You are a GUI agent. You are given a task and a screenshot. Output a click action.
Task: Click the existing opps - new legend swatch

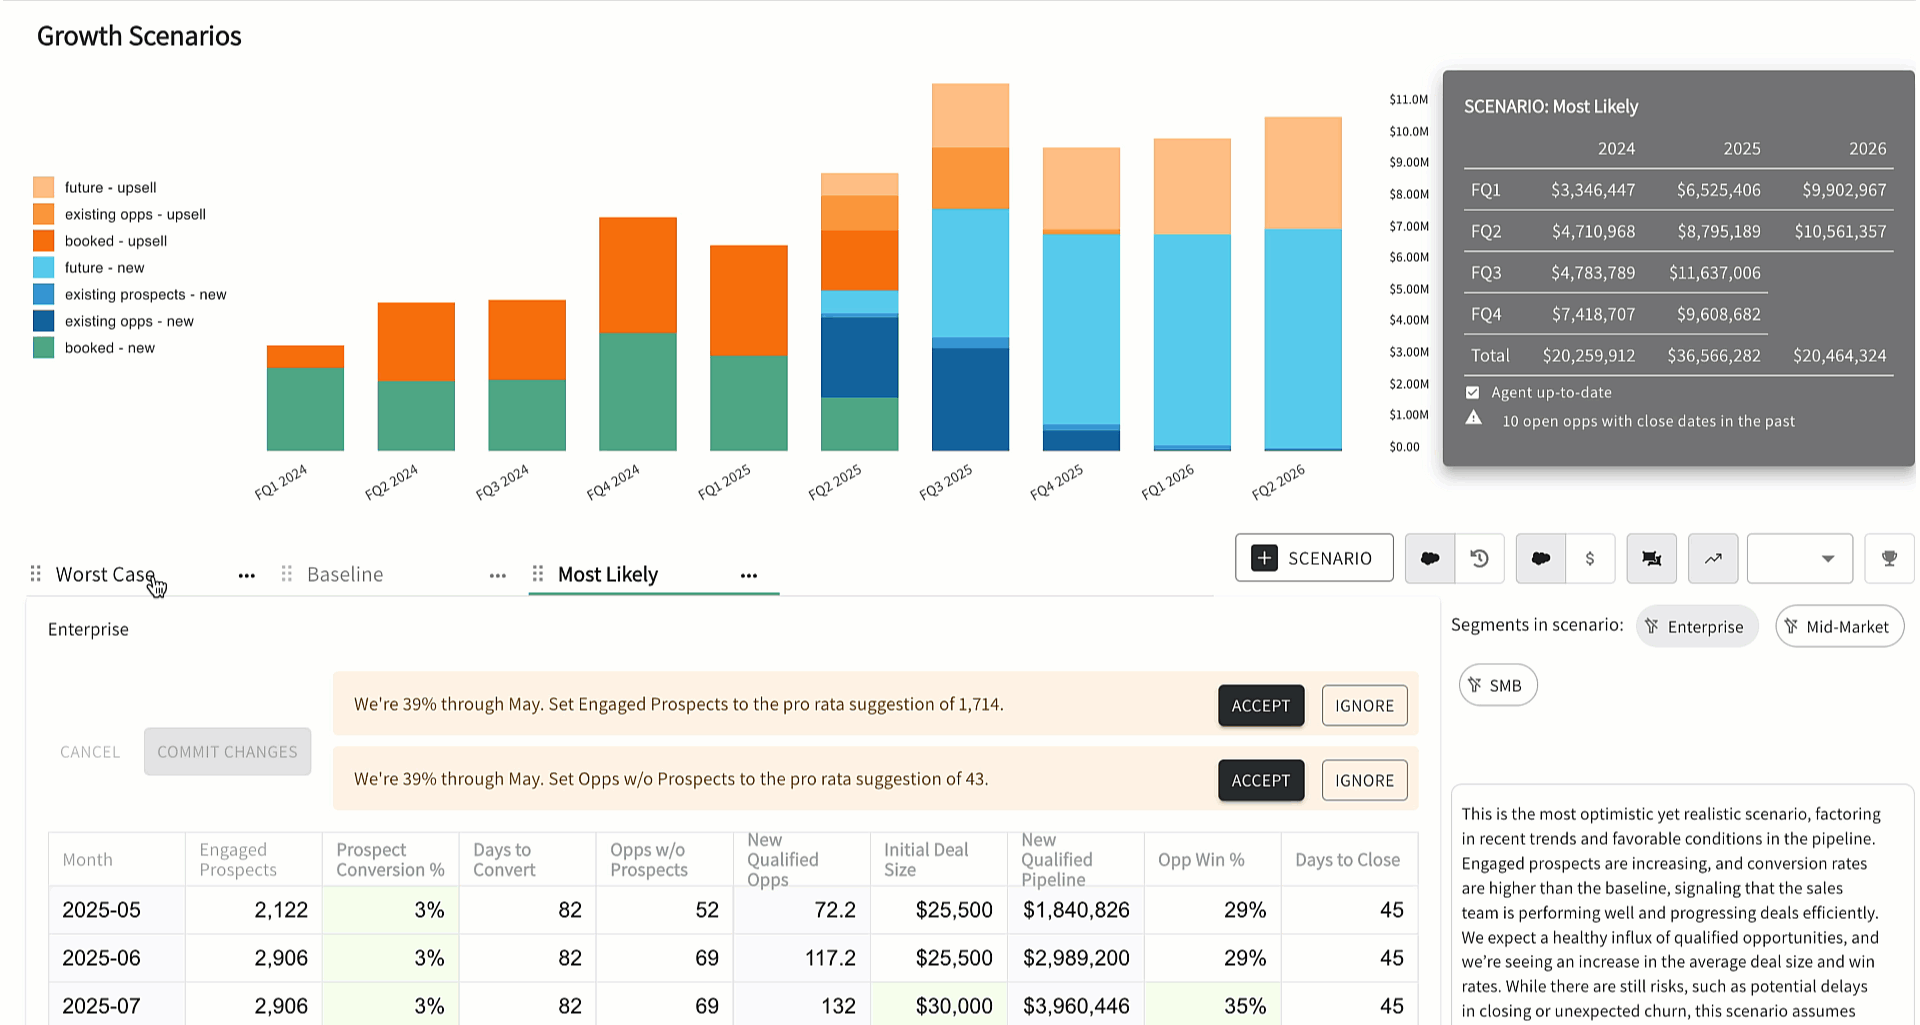click(x=43, y=321)
